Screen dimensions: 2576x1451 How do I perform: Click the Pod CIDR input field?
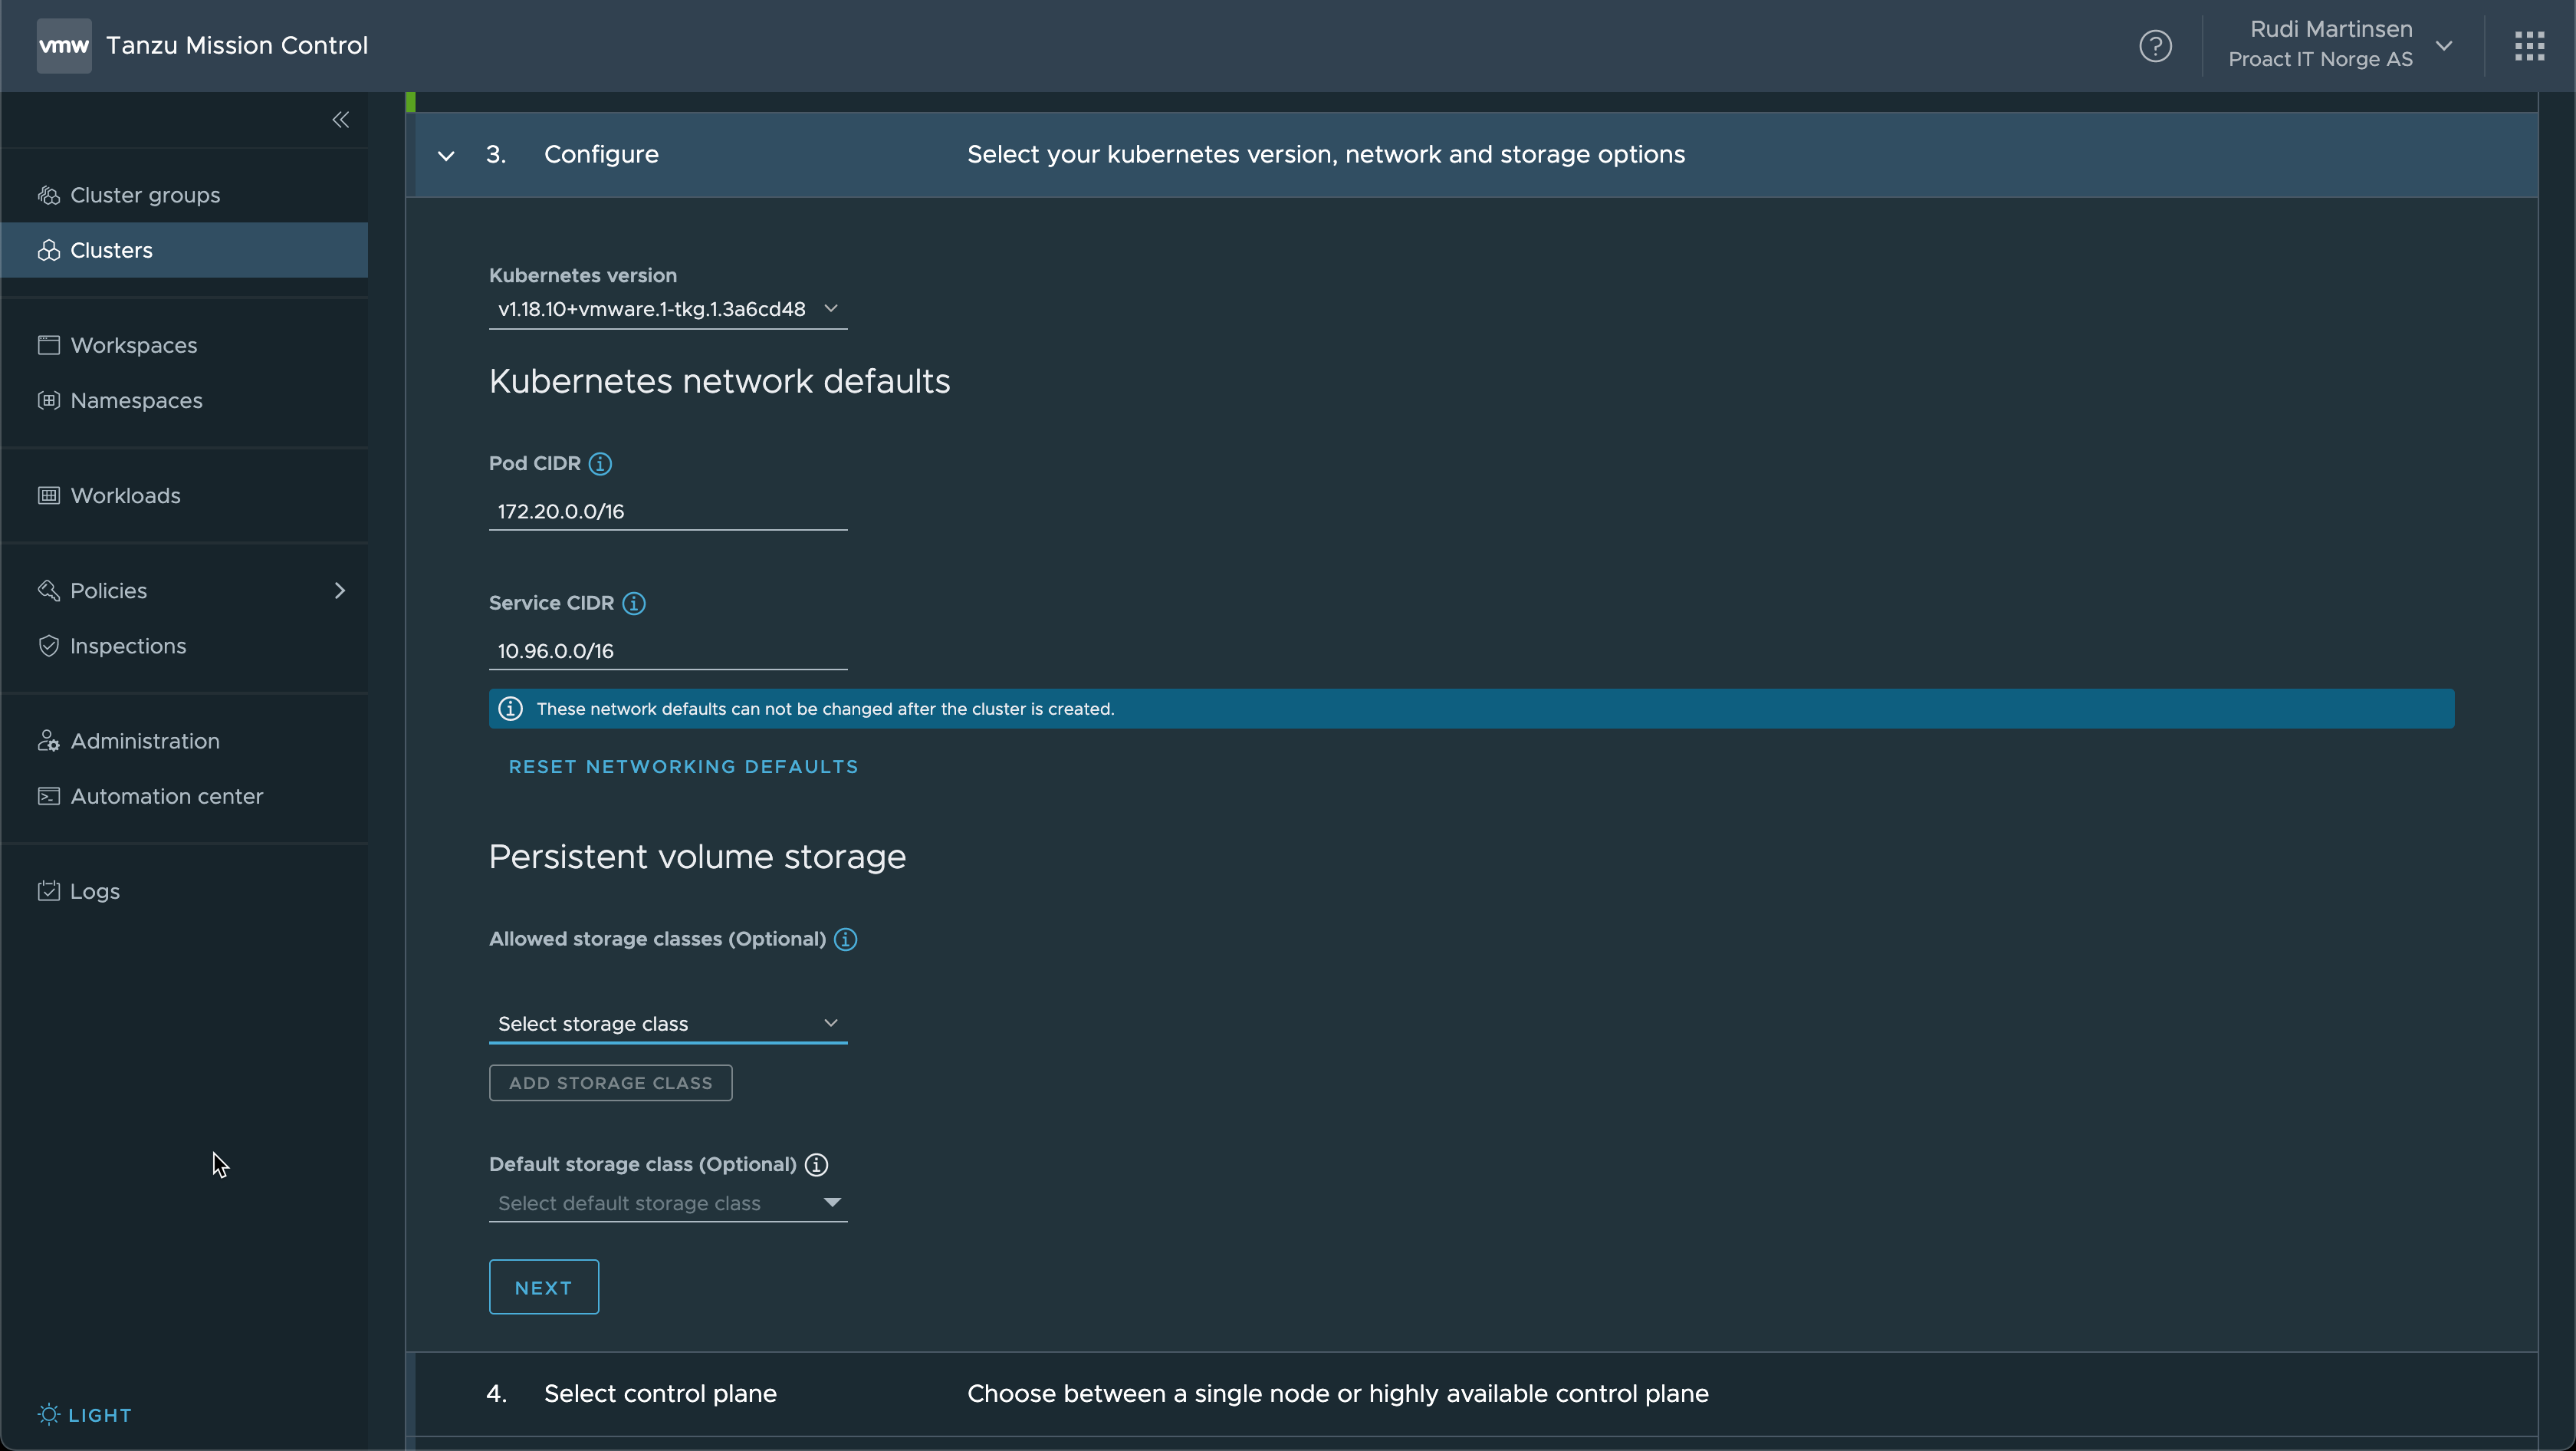[668, 511]
